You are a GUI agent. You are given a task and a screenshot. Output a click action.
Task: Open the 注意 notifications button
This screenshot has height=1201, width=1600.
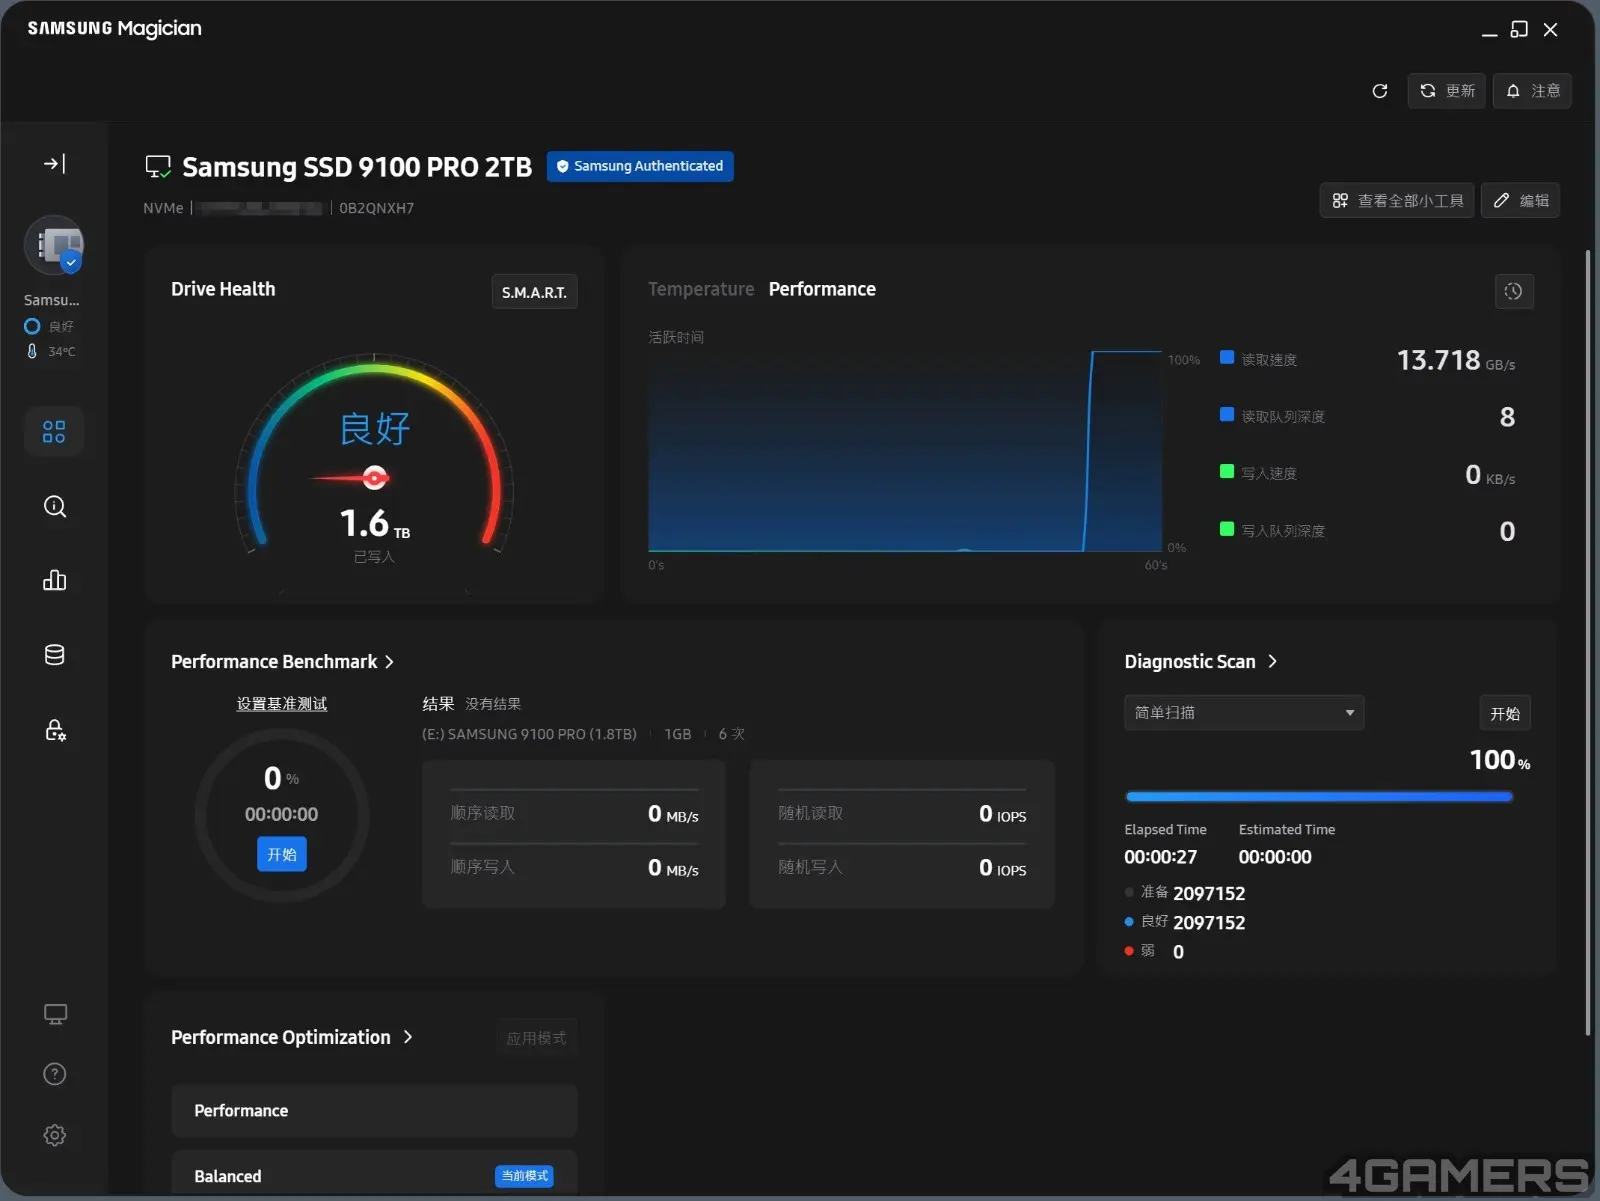point(1532,91)
